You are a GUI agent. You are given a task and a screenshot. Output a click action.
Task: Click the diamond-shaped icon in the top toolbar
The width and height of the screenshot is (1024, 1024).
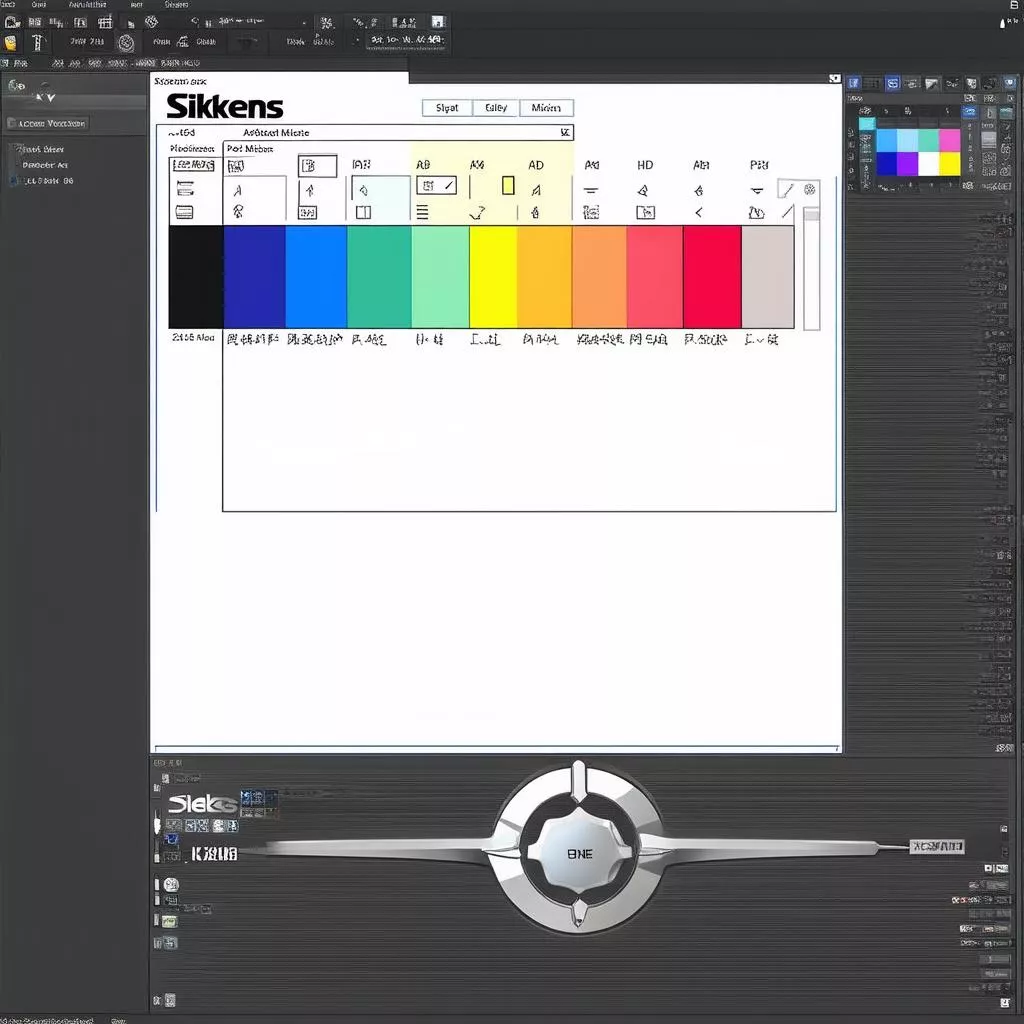[151, 21]
